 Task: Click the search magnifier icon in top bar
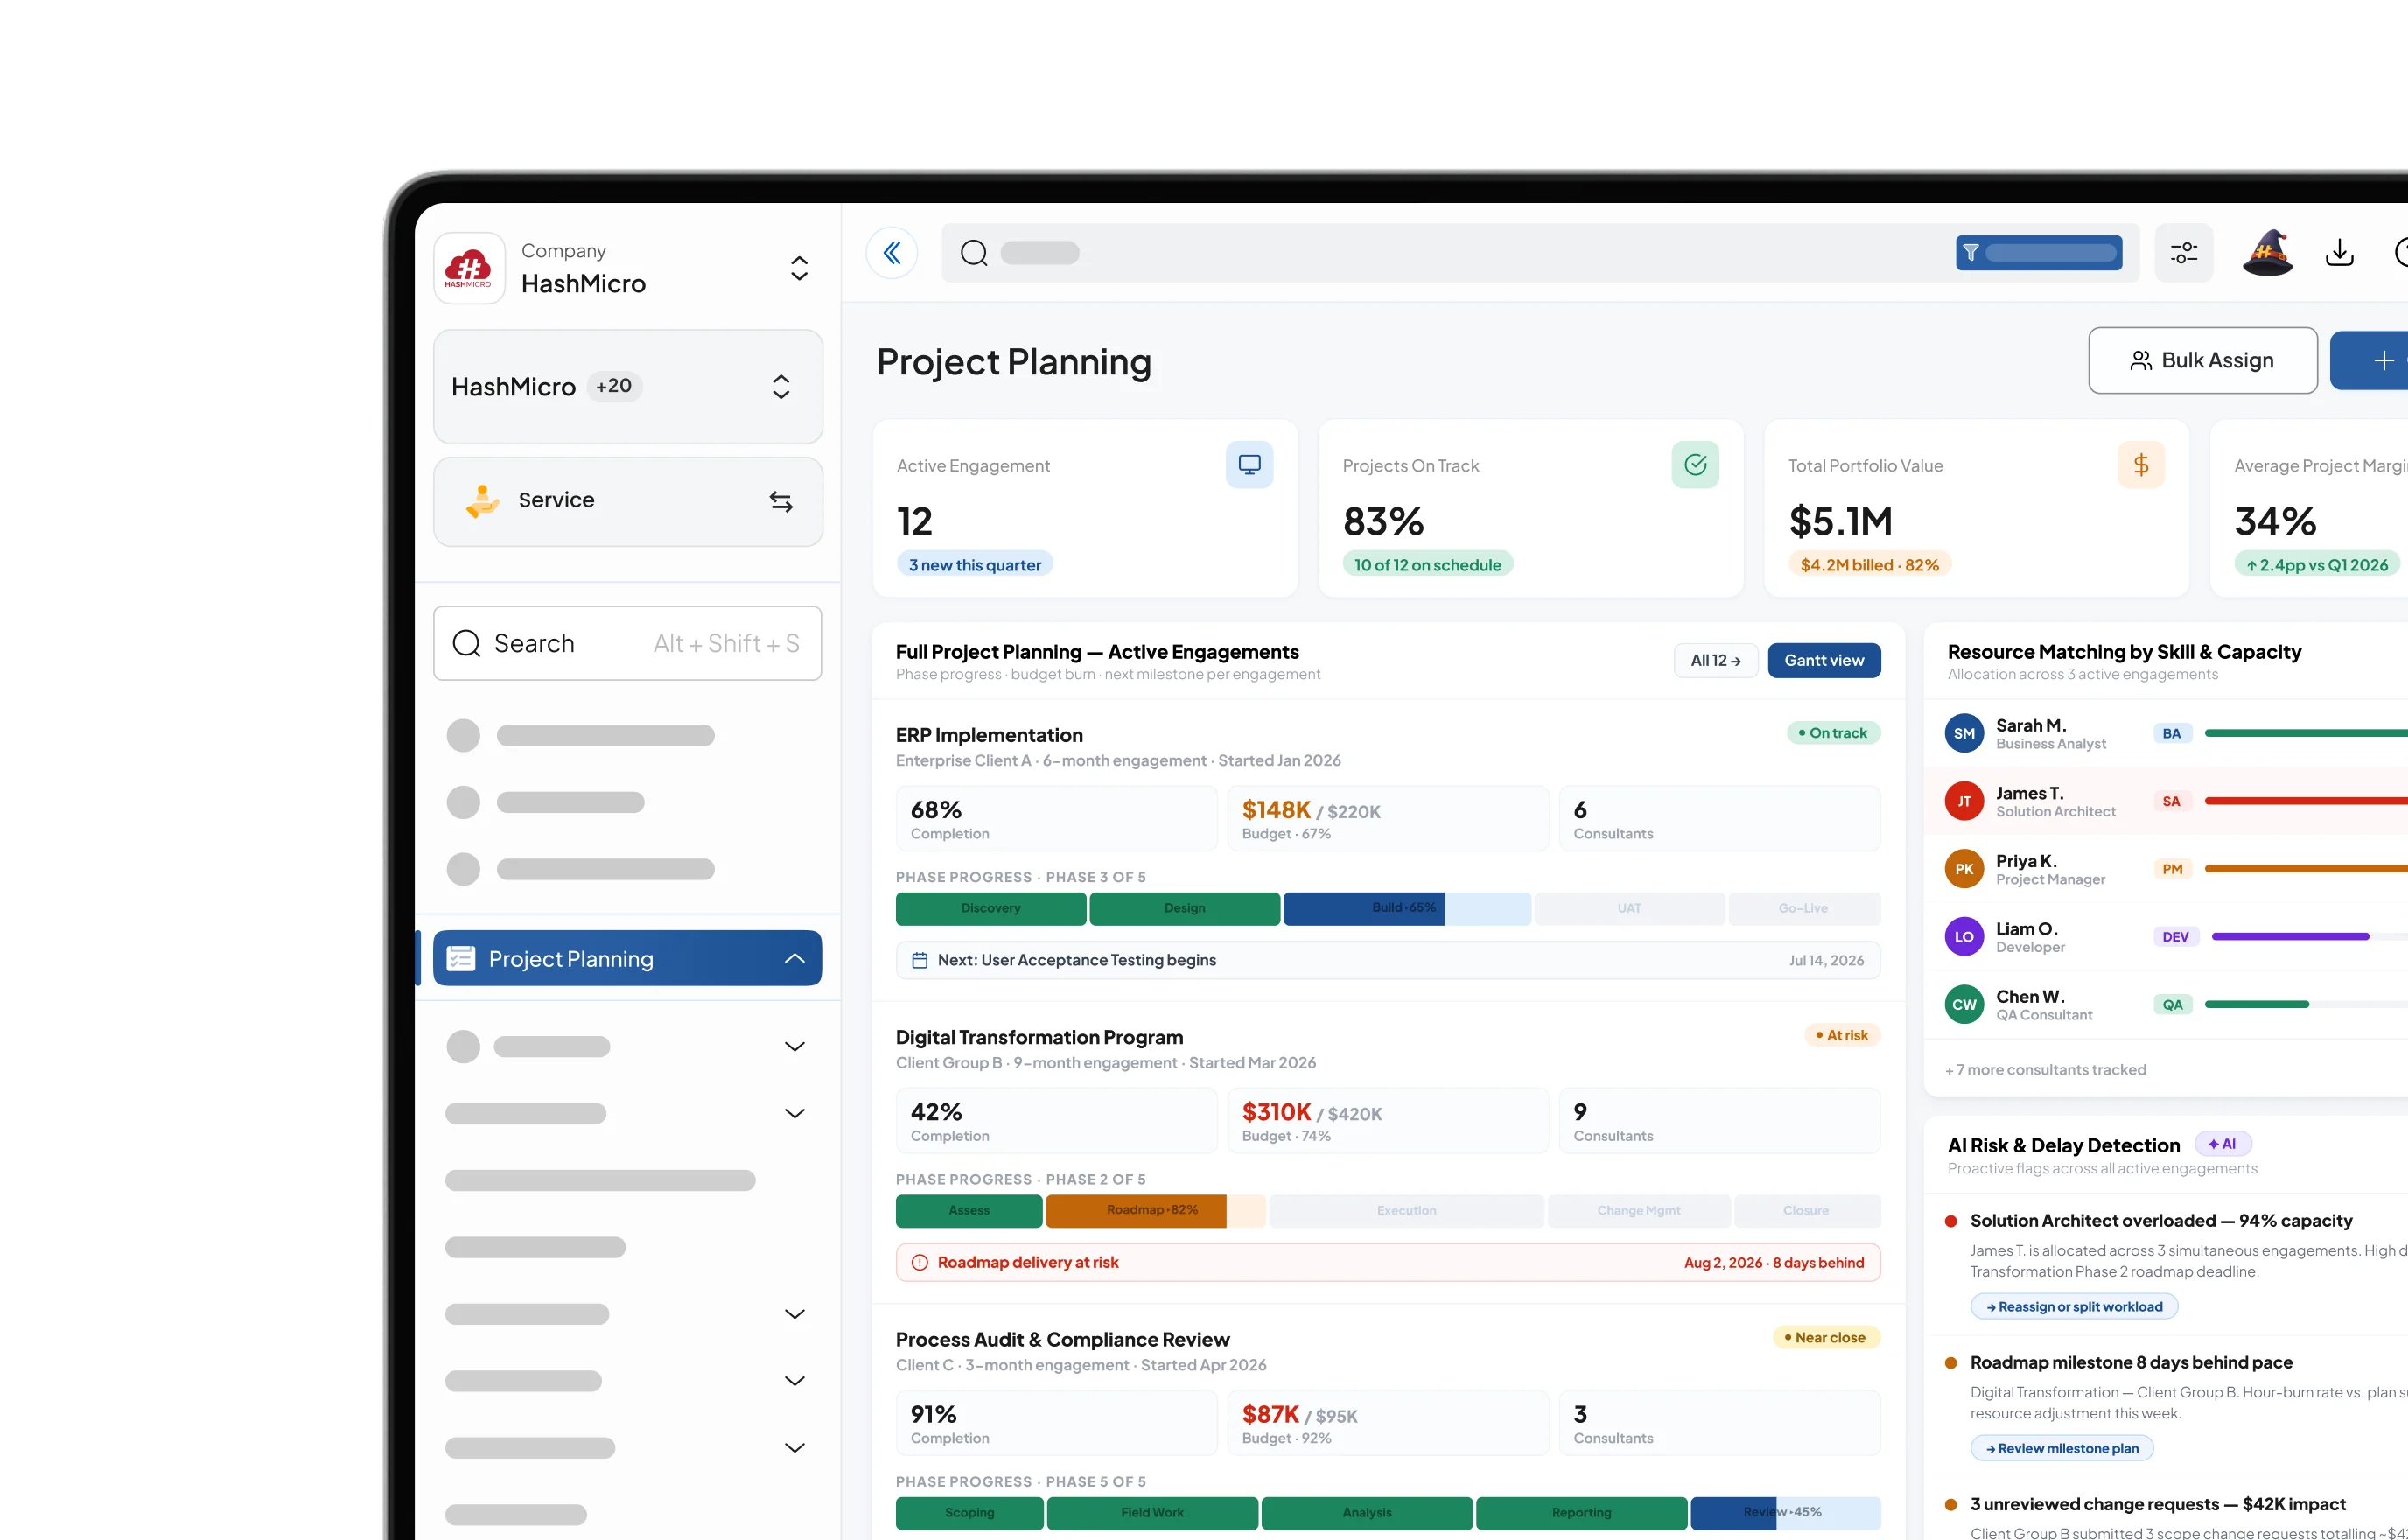click(x=974, y=253)
